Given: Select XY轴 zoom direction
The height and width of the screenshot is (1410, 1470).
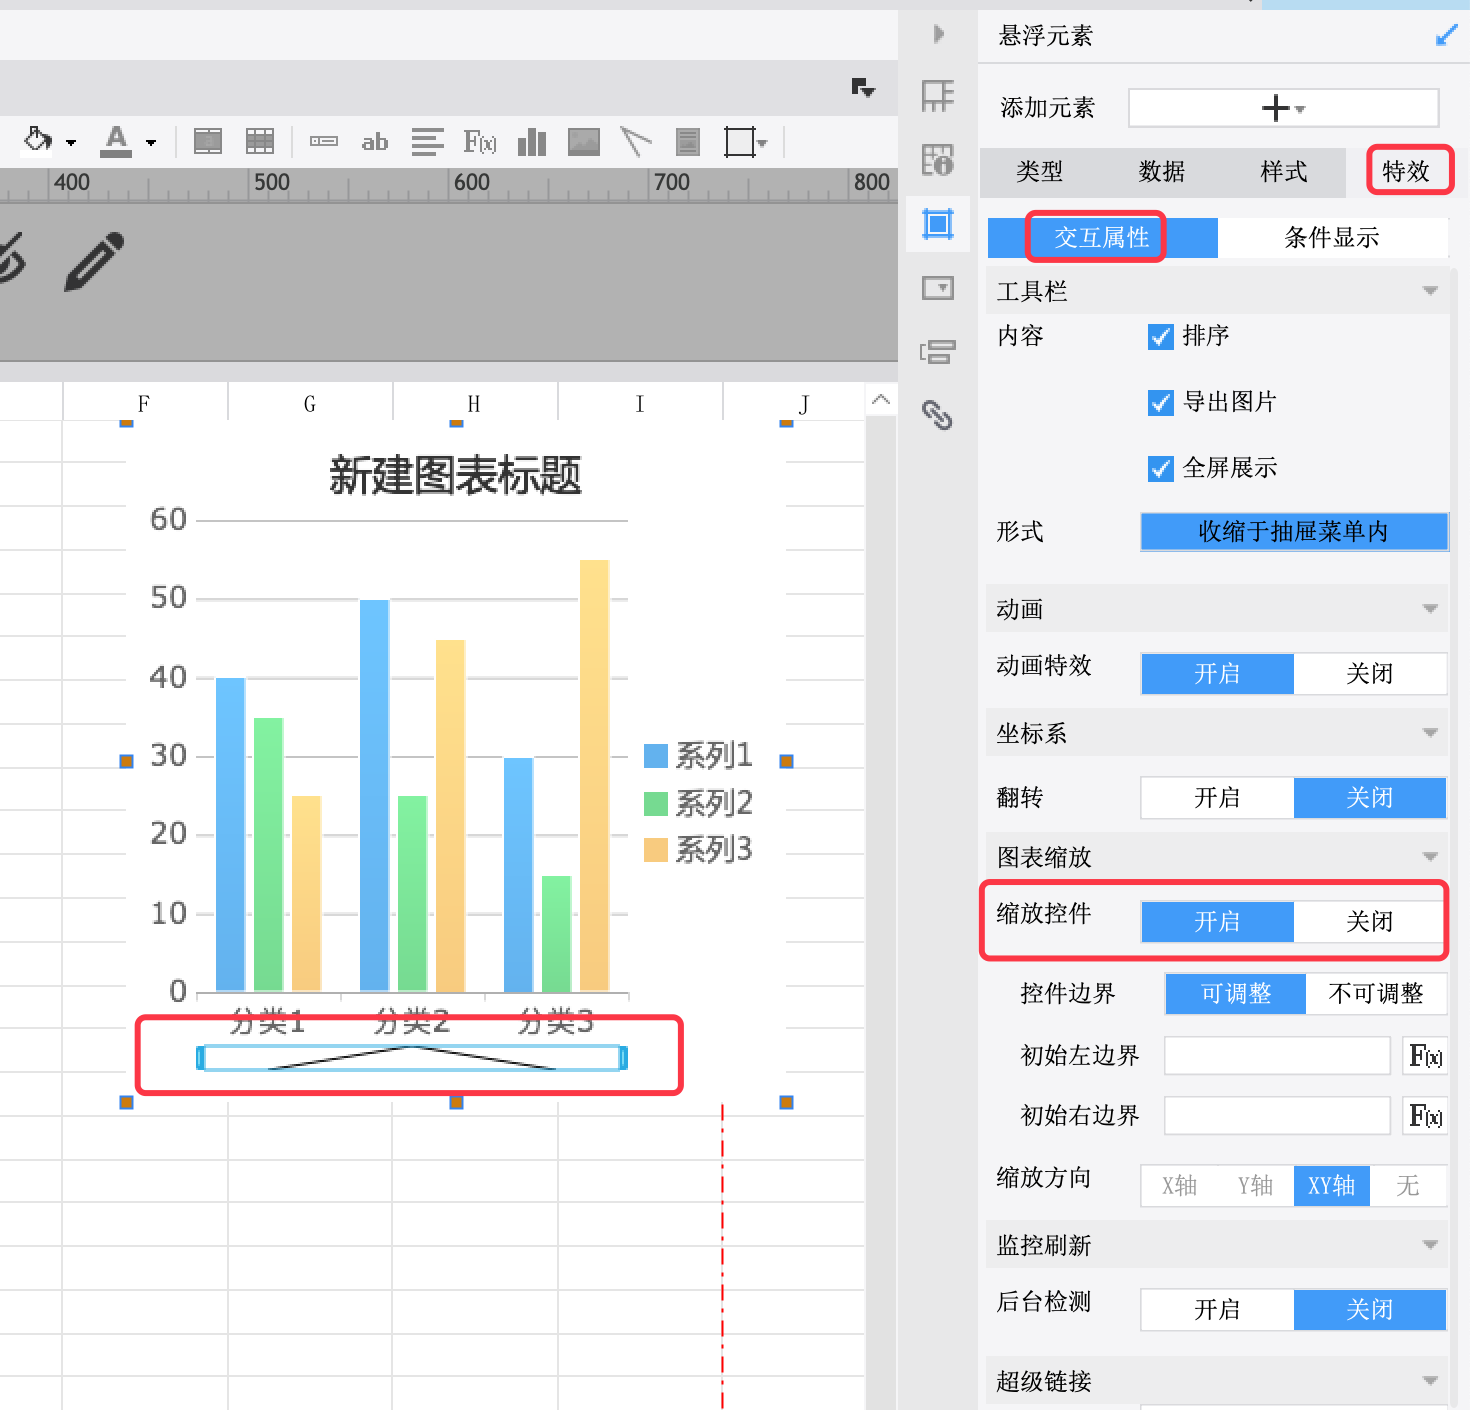Looking at the screenshot, I should pos(1332,1186).
